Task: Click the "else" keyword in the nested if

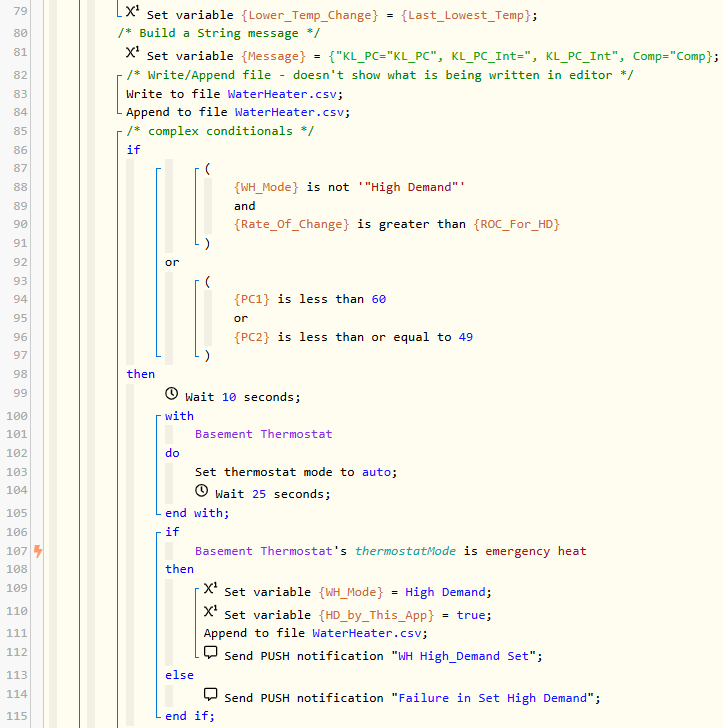Action: point(179,675)
